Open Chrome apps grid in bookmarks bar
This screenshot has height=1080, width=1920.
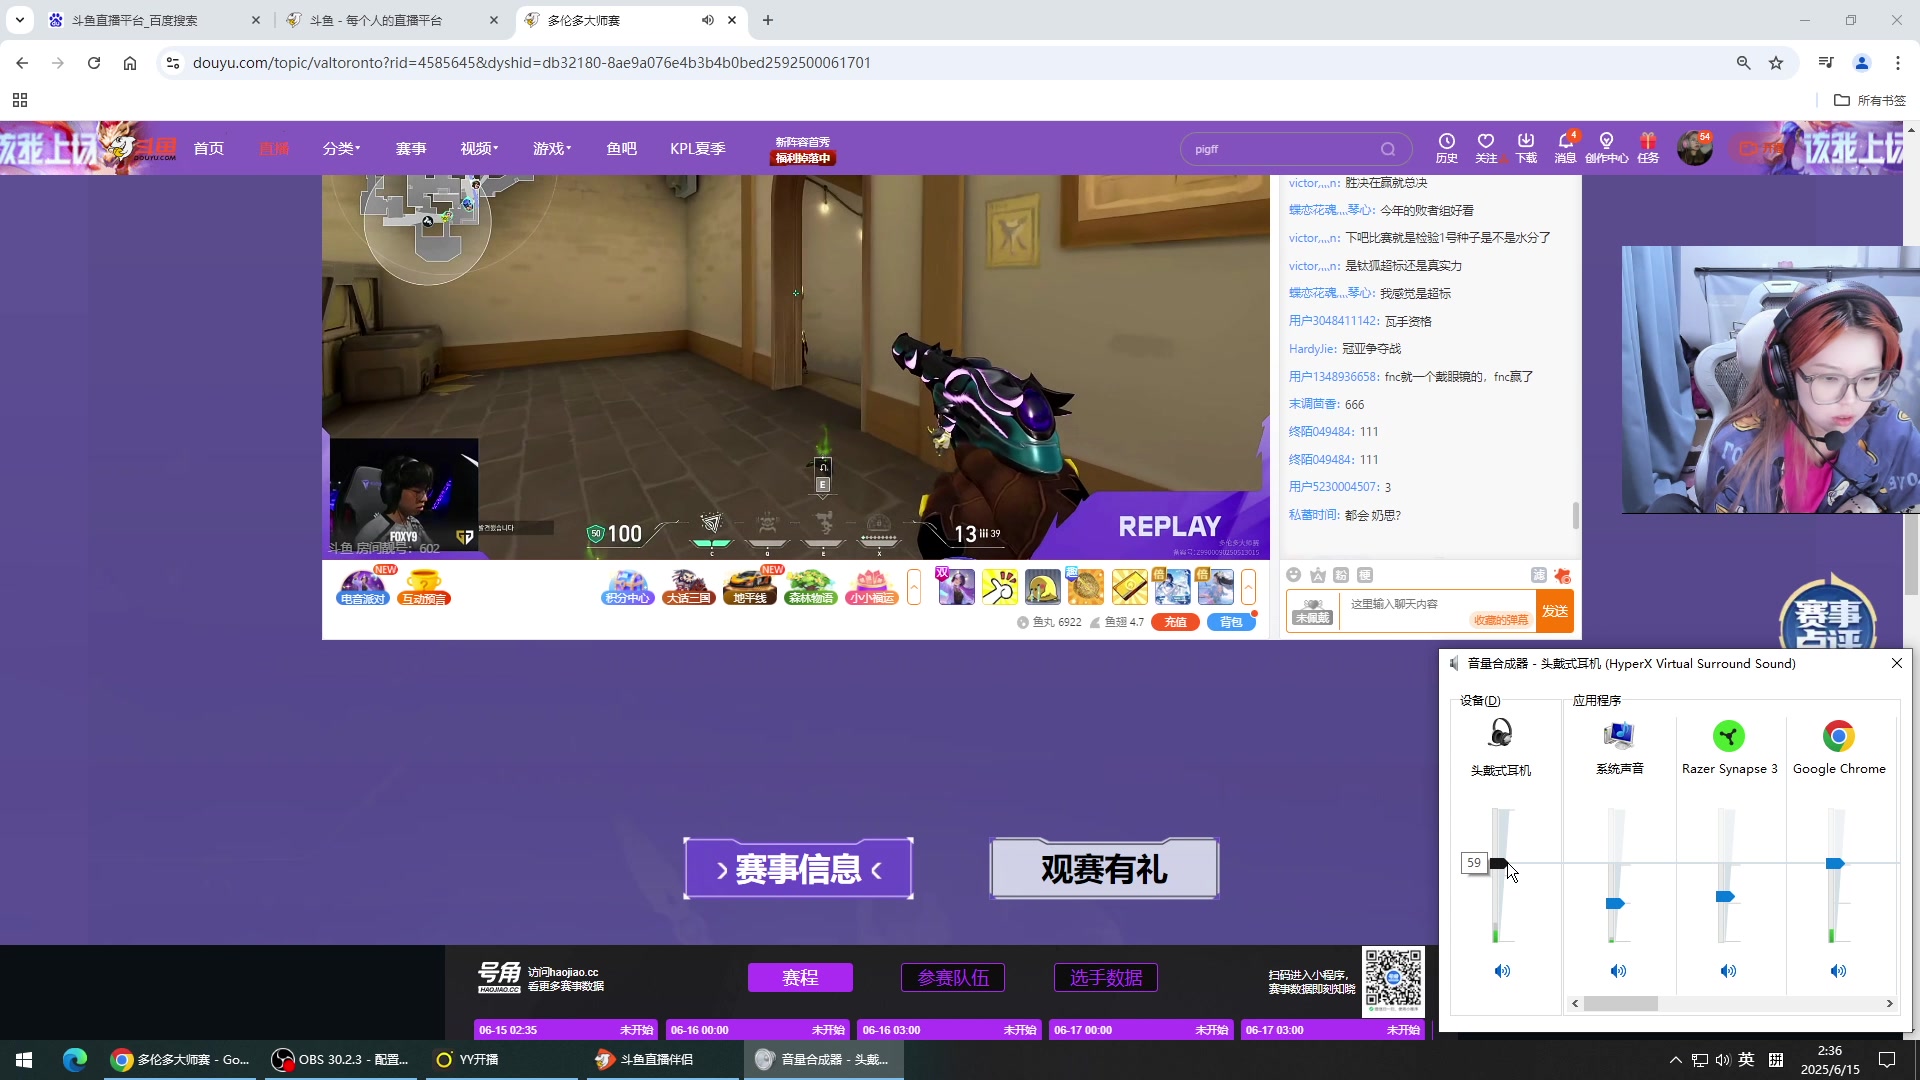click(x=20, y=100)
